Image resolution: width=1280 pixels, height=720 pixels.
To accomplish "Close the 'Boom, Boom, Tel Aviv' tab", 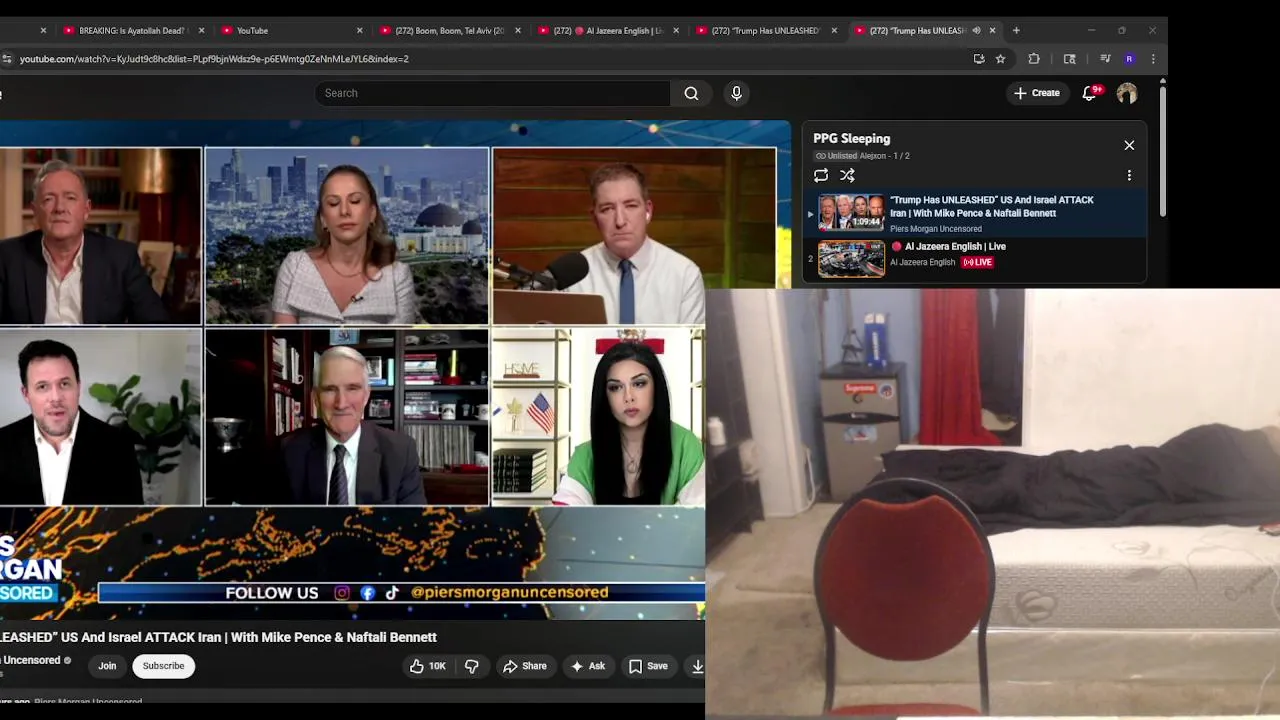I will tap(517, 30).
